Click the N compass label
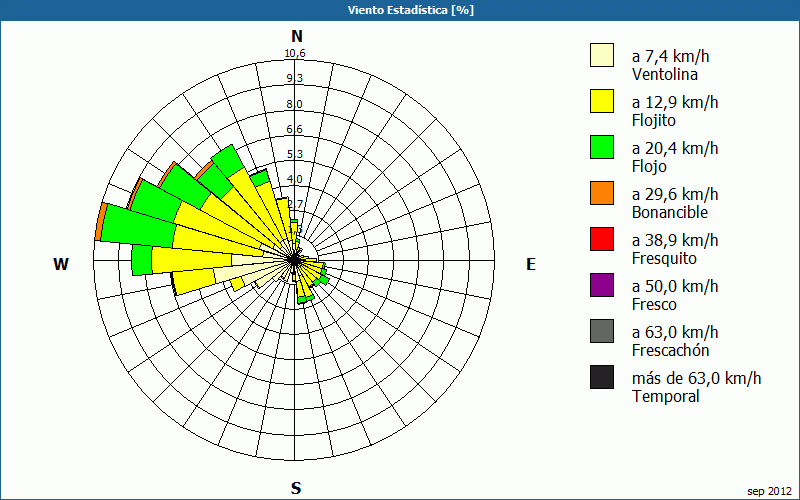Image resolution: width=800 pixels, height=500 pixels. (x=297, y=36)
